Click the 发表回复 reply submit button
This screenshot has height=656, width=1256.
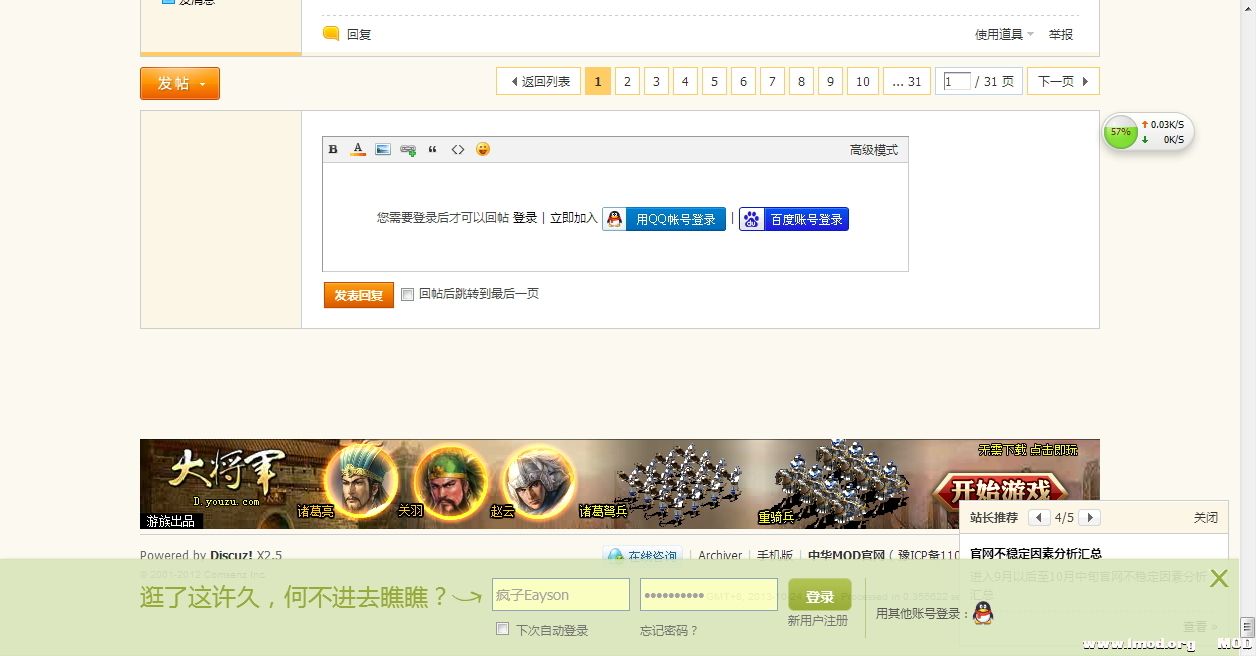[357, 294]
